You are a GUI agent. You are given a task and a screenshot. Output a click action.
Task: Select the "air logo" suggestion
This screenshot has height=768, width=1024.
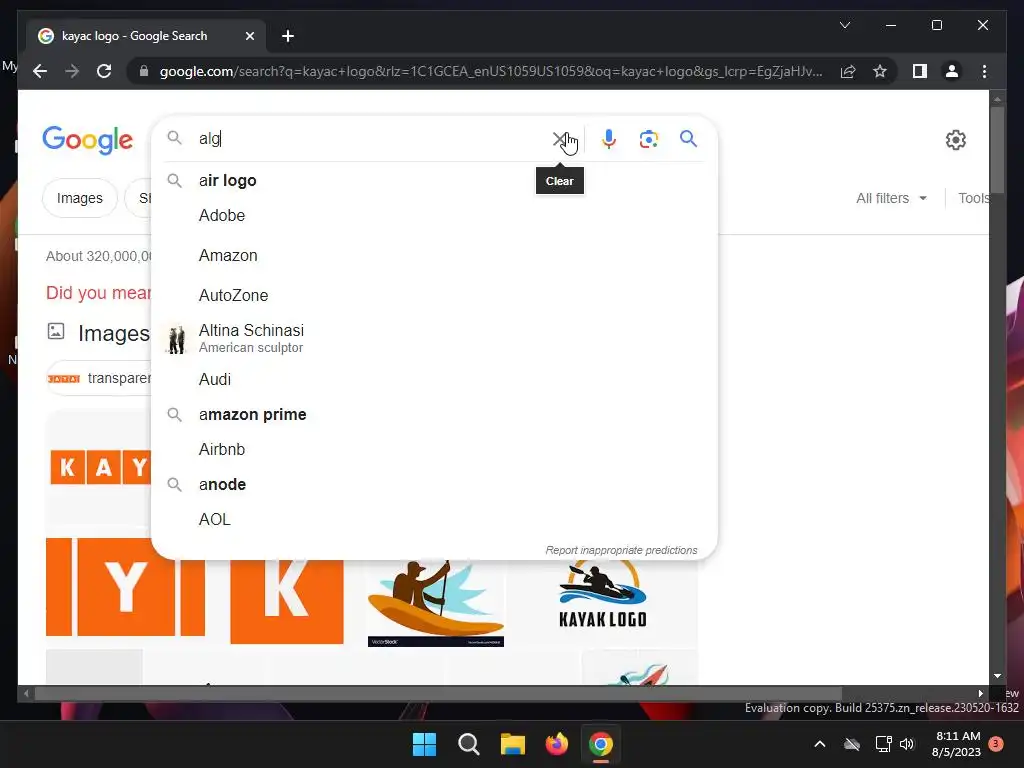click(434, 180)
